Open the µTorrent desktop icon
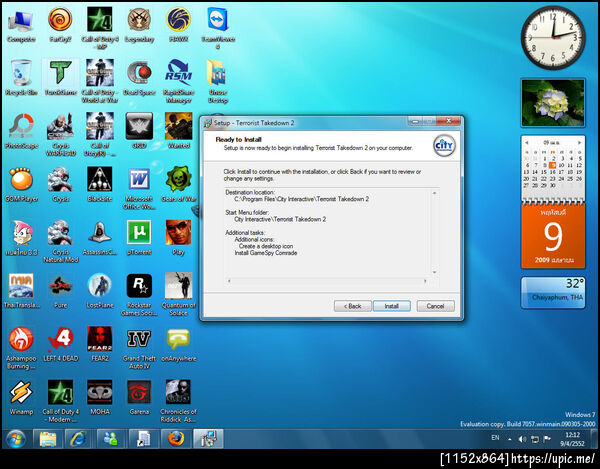Viewport: 600px width, 469px height. tap(139, 238)
